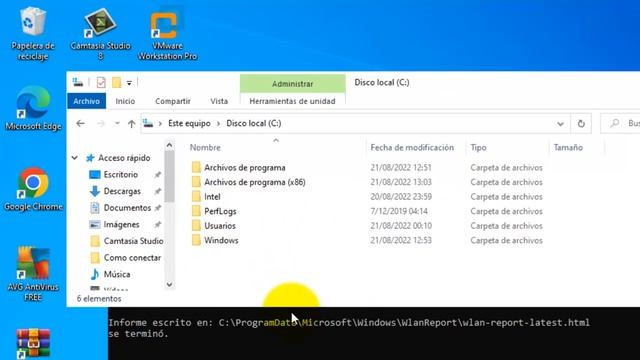Click the folder icon beside PerfLogs
Image resolution: width=640 pixels, height=360 pixels.
tap(196, 211)
